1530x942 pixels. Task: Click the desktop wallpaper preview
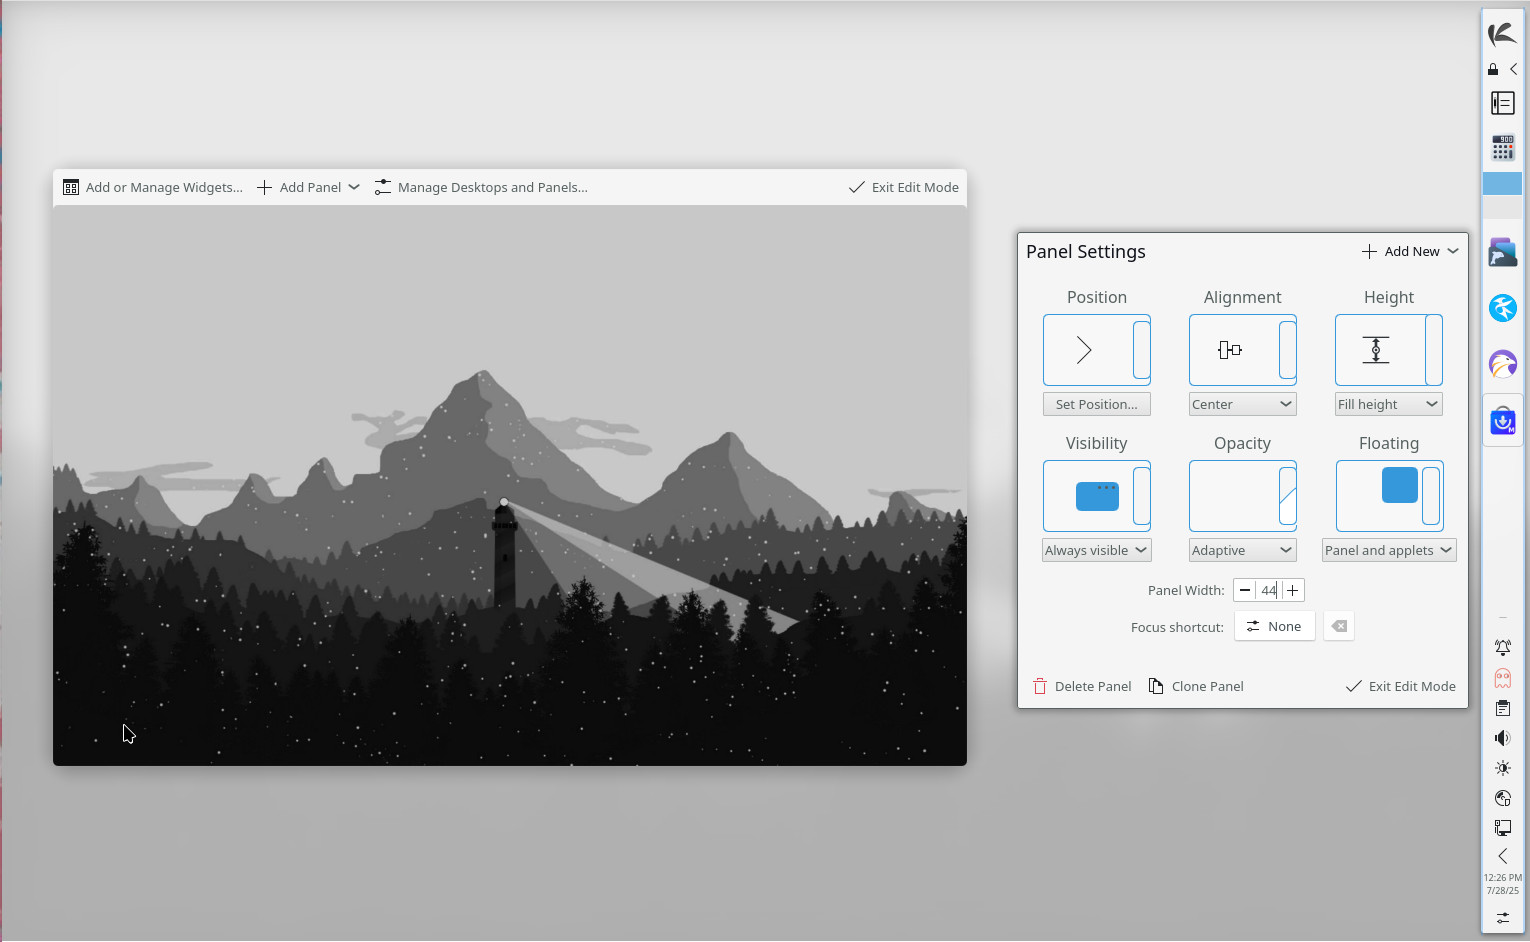510,485
